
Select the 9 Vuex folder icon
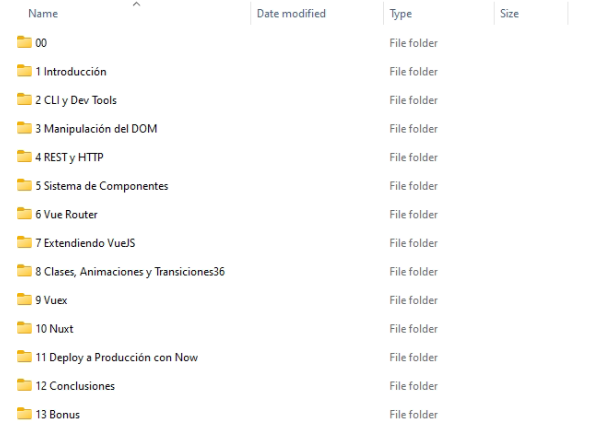click(x=24, y=300)
